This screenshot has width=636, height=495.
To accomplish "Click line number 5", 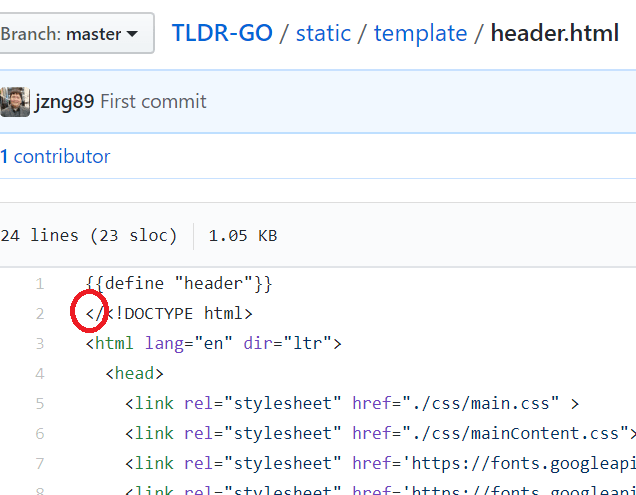I will 40,404.
